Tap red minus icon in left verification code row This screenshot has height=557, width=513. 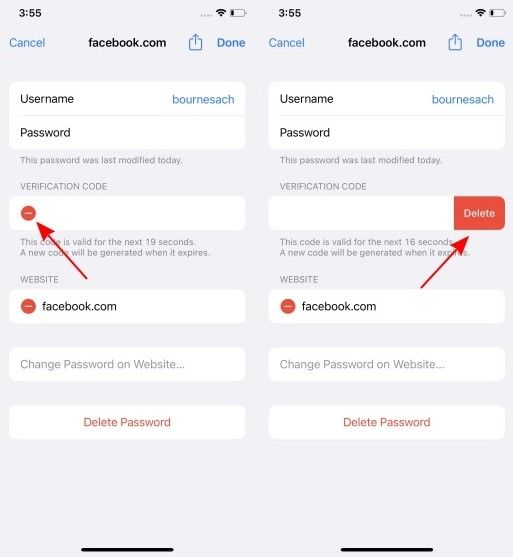[x=28, y=213]
